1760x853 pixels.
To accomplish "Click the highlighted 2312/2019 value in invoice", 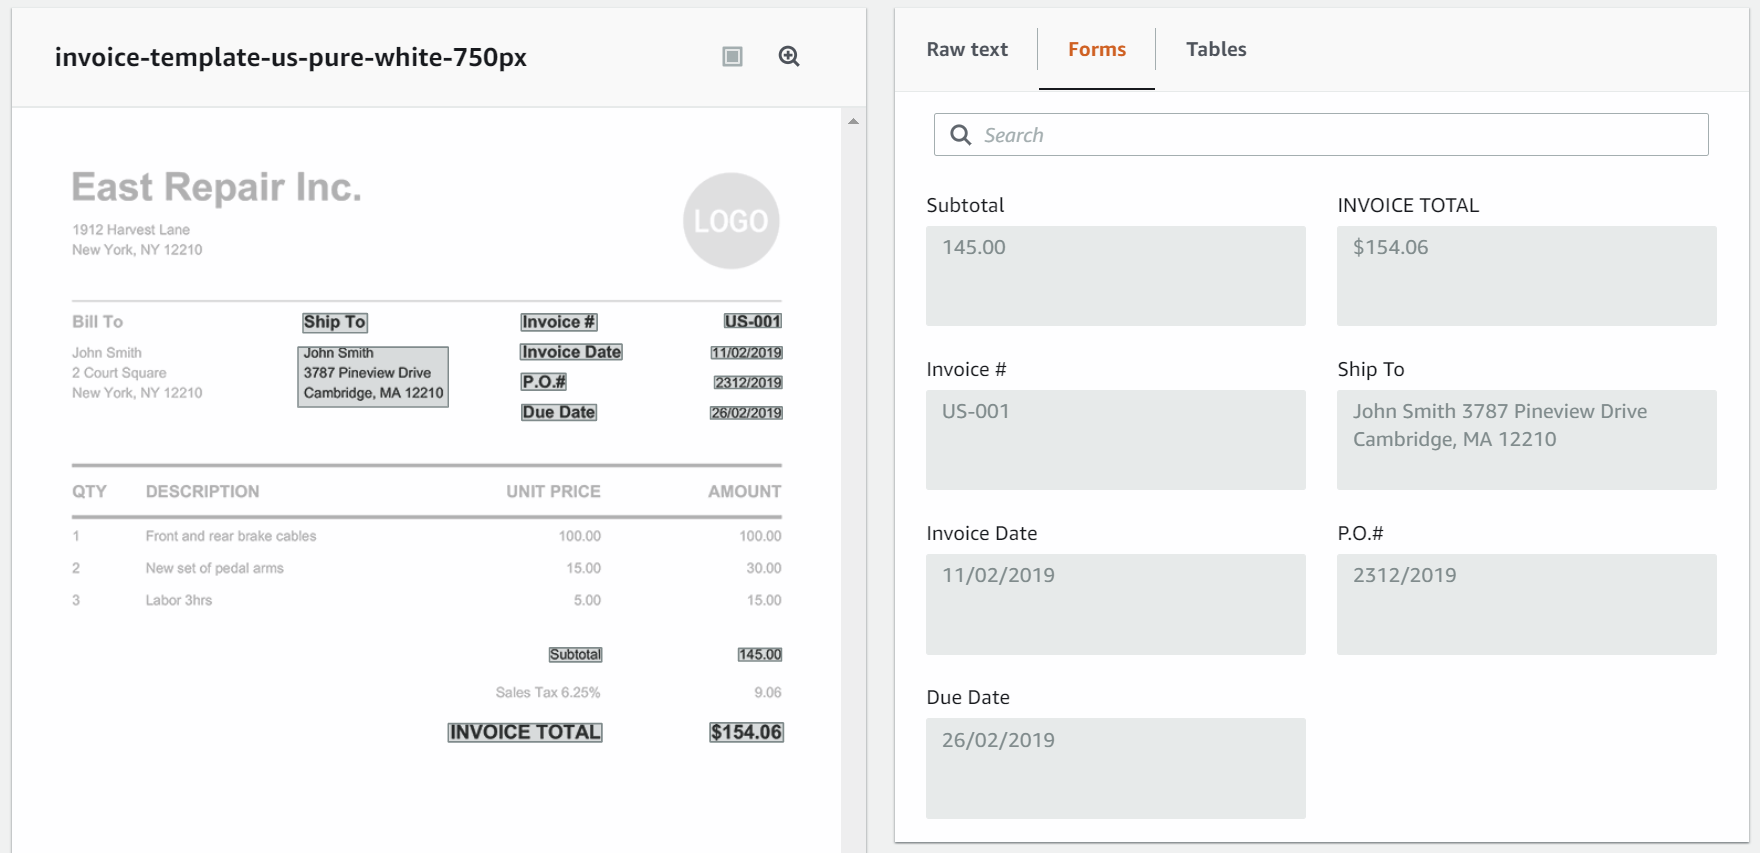I will 748,383.
